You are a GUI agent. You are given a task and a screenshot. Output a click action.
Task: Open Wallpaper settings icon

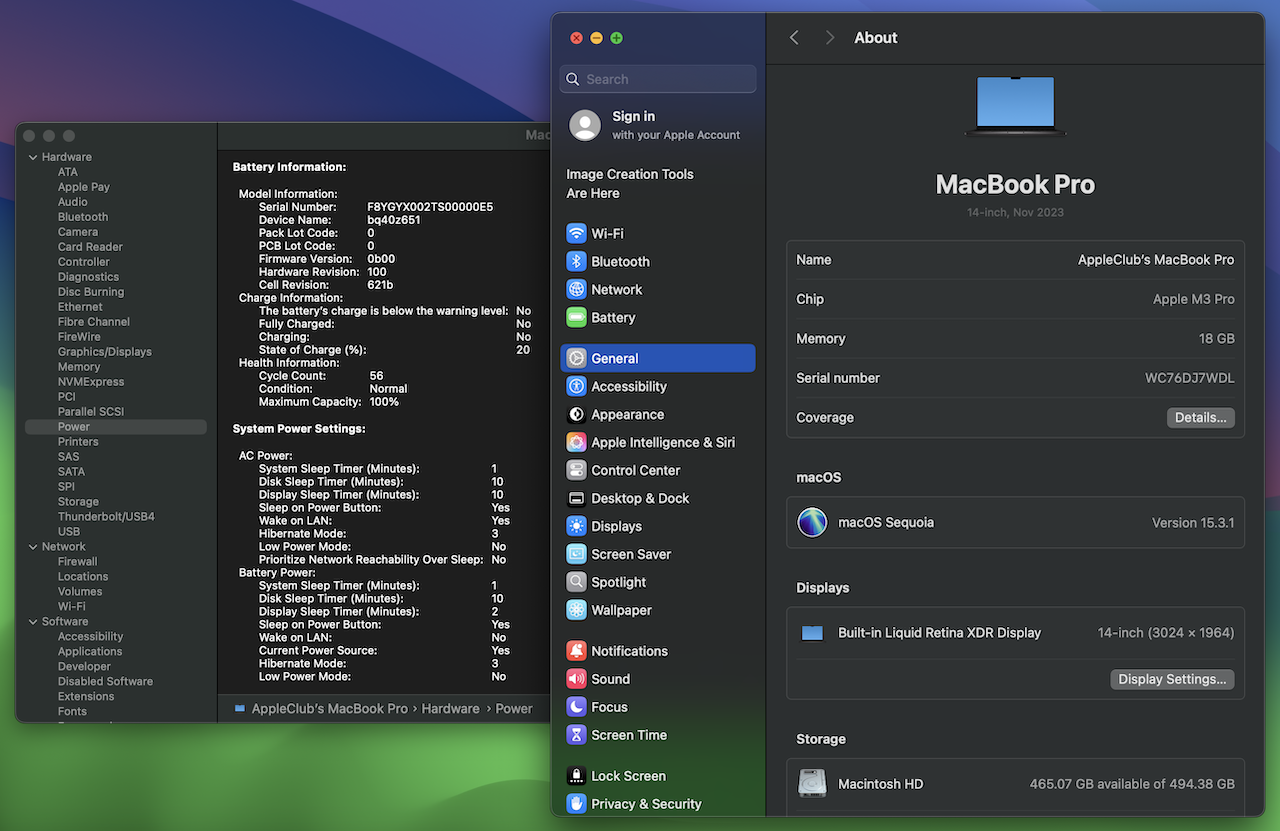tap(576, 610)
